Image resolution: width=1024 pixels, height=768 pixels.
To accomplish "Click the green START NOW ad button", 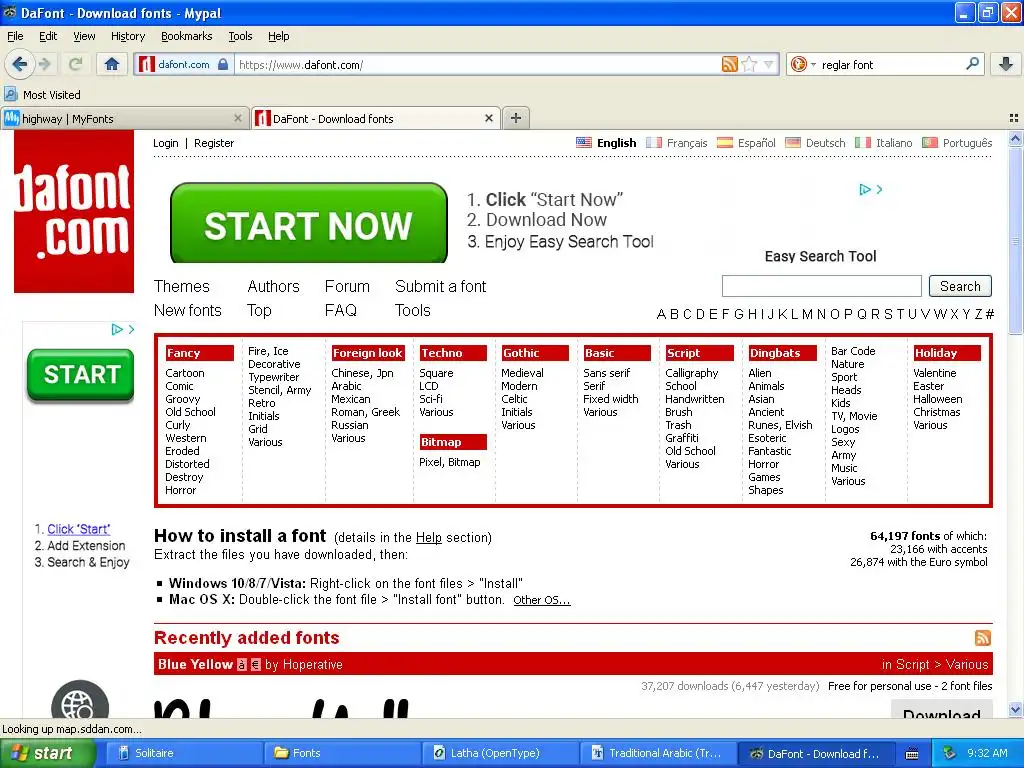I will pyautogui.click(x=308, y=223).
